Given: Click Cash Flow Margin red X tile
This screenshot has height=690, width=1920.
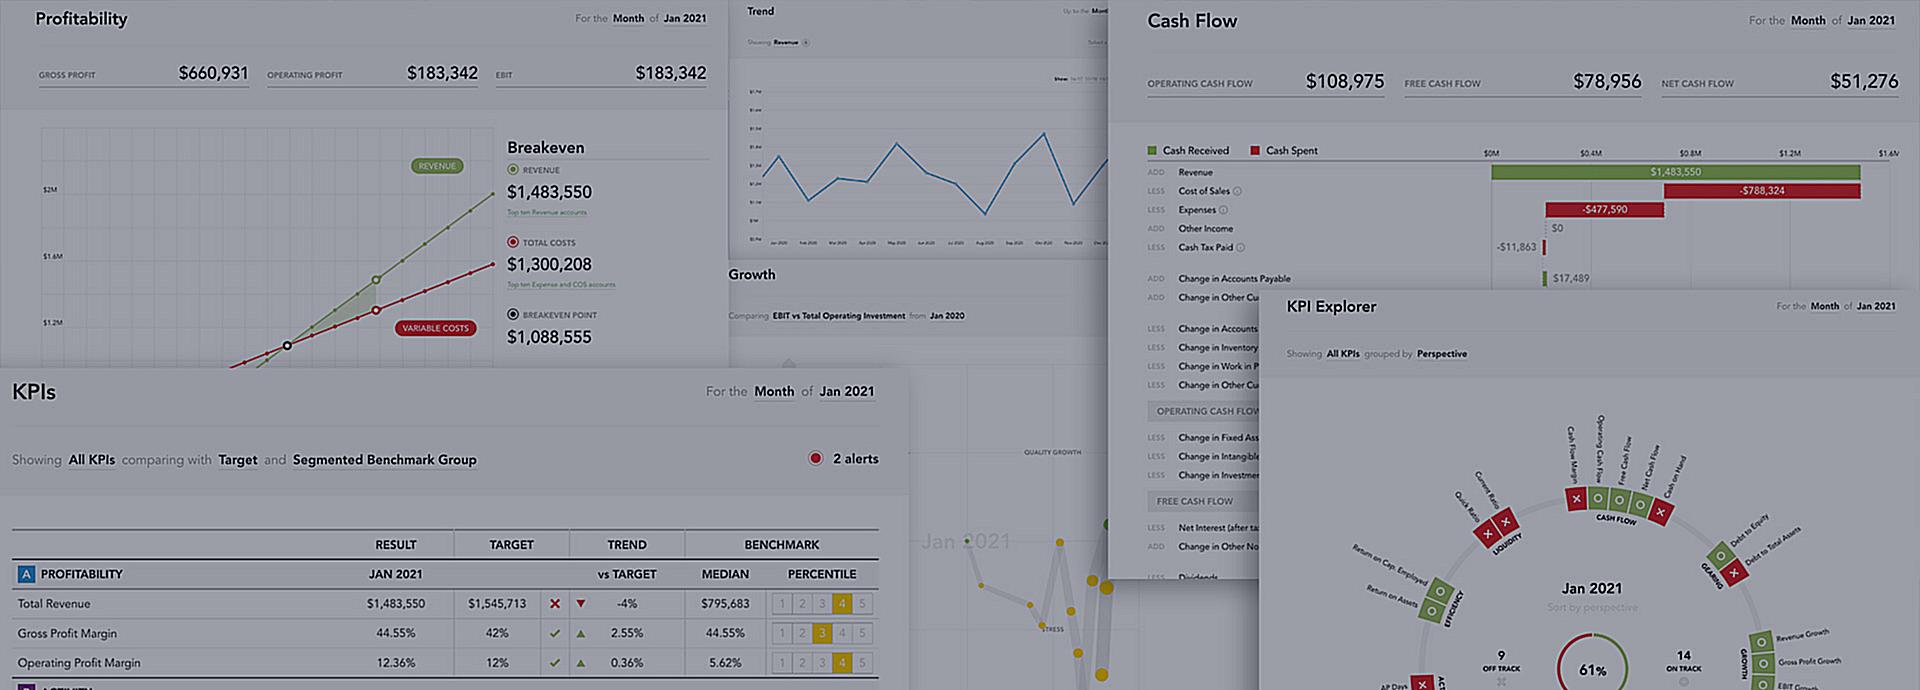Looking at the screenshot, I should [1577, 499].
